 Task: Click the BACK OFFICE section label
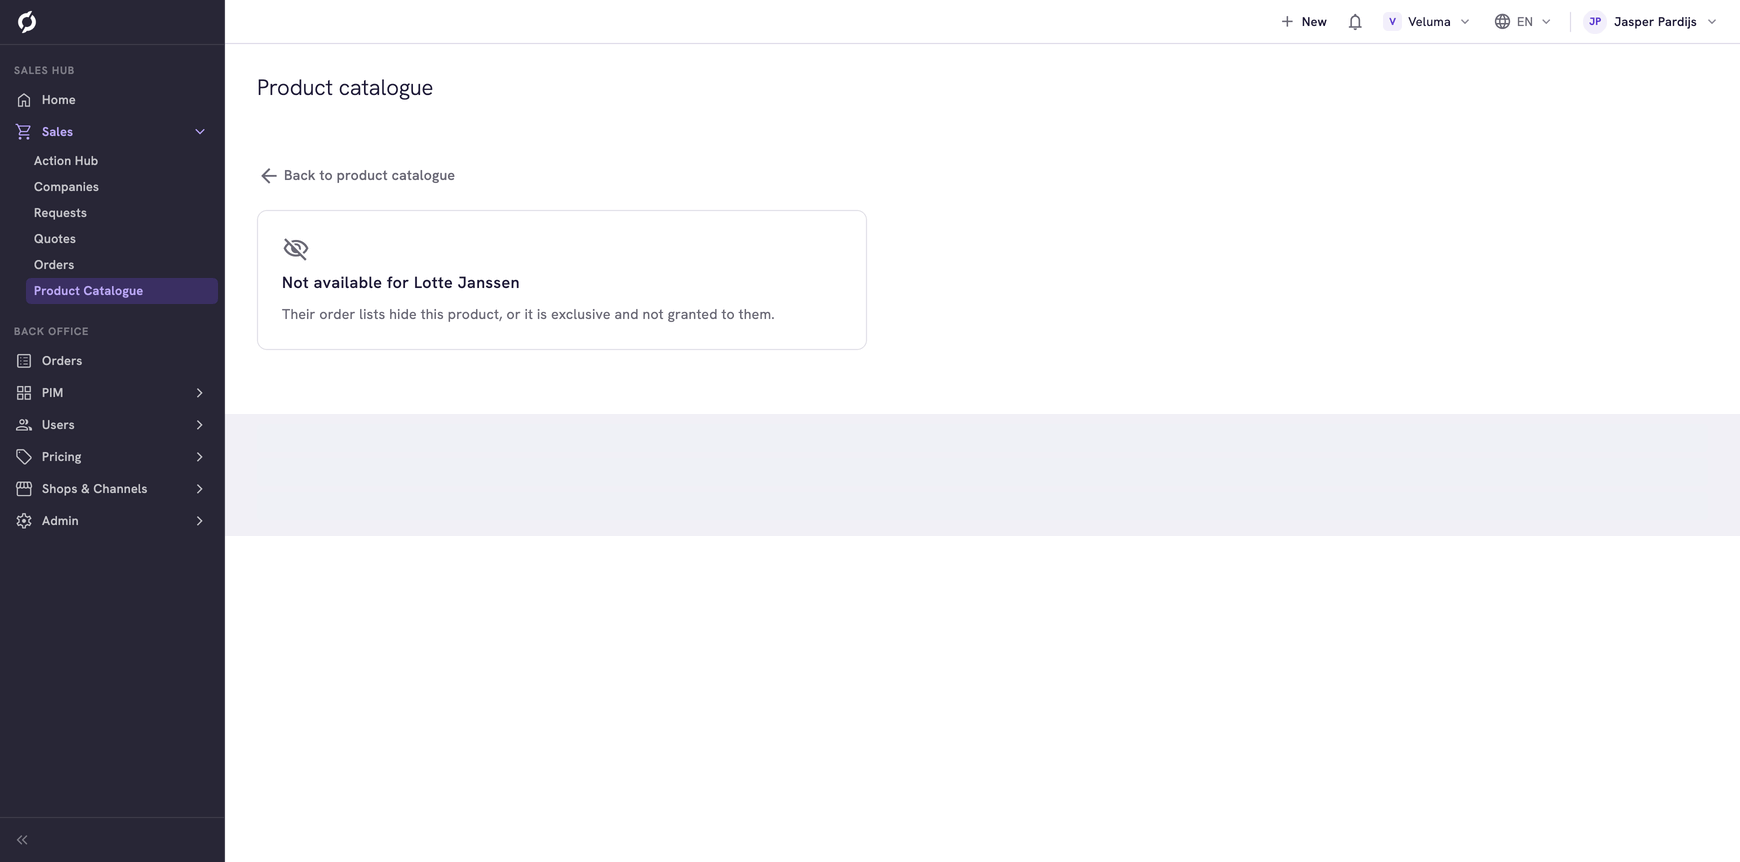tap(51, 332)
